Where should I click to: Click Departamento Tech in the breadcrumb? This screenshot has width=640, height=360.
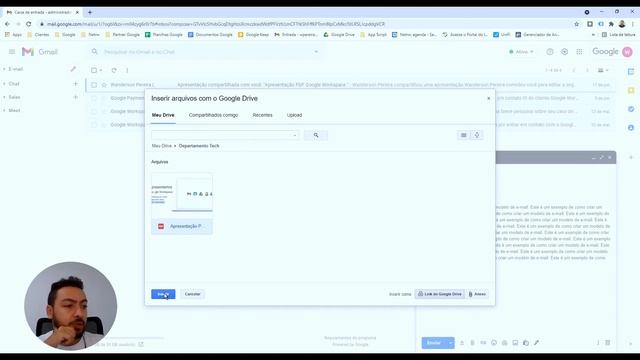tap(199, 146)
